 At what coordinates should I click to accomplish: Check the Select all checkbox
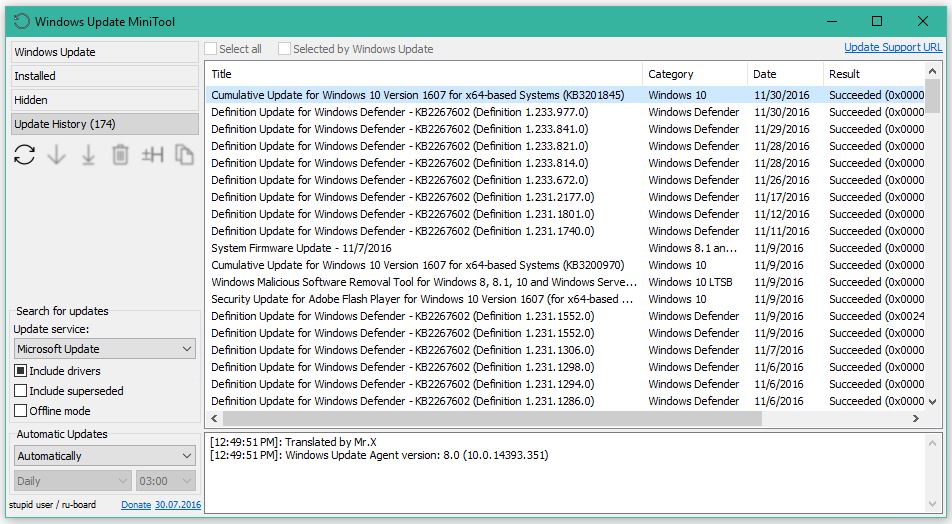pyautogui.click(x=211, y=49)
